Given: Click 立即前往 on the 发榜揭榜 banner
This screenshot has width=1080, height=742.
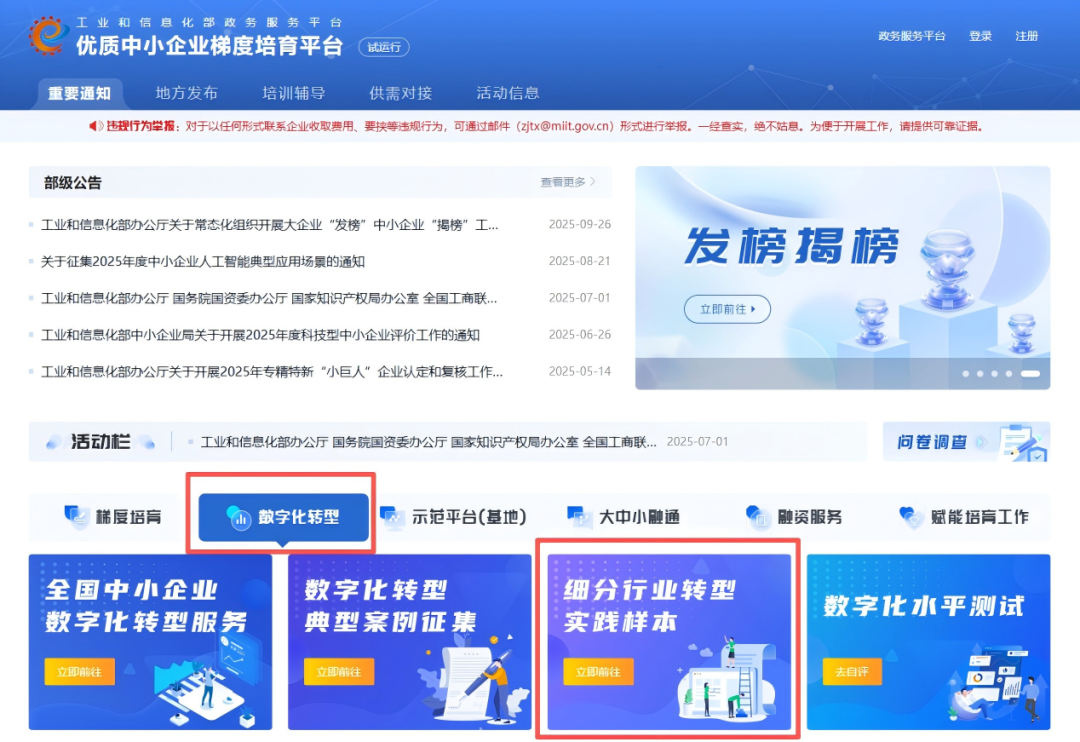Looking at the screenshot, I should tap(728, 309).
